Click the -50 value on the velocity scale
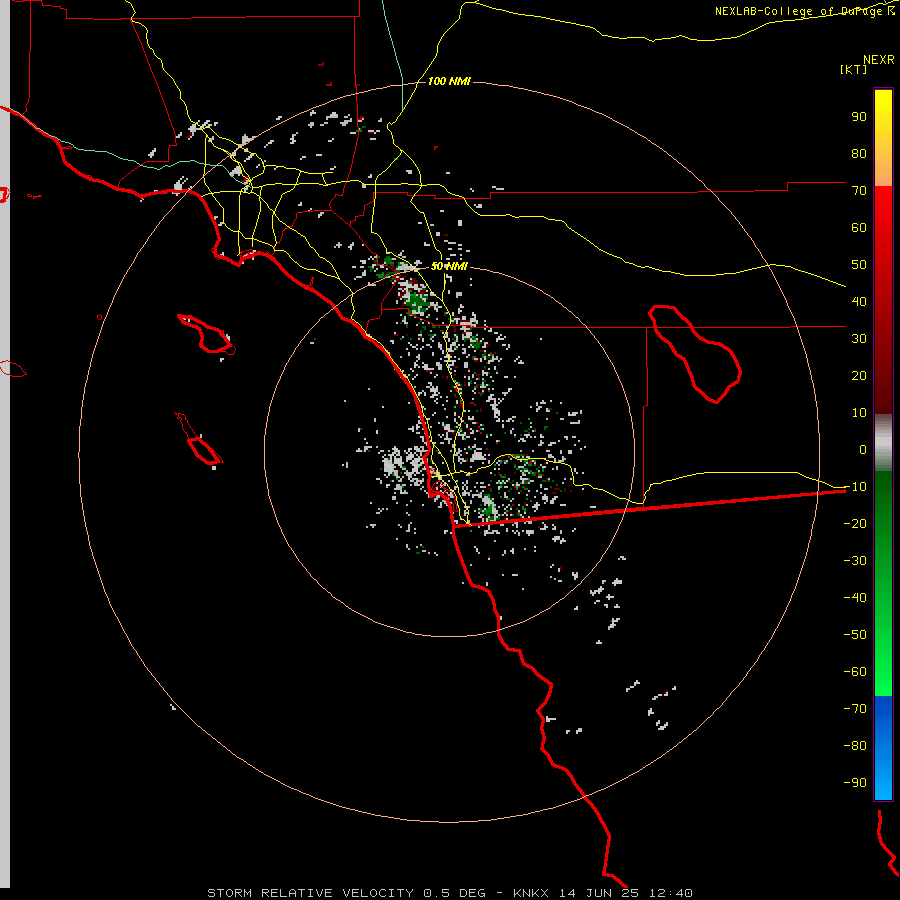900x900 pixels. [855, 635]
